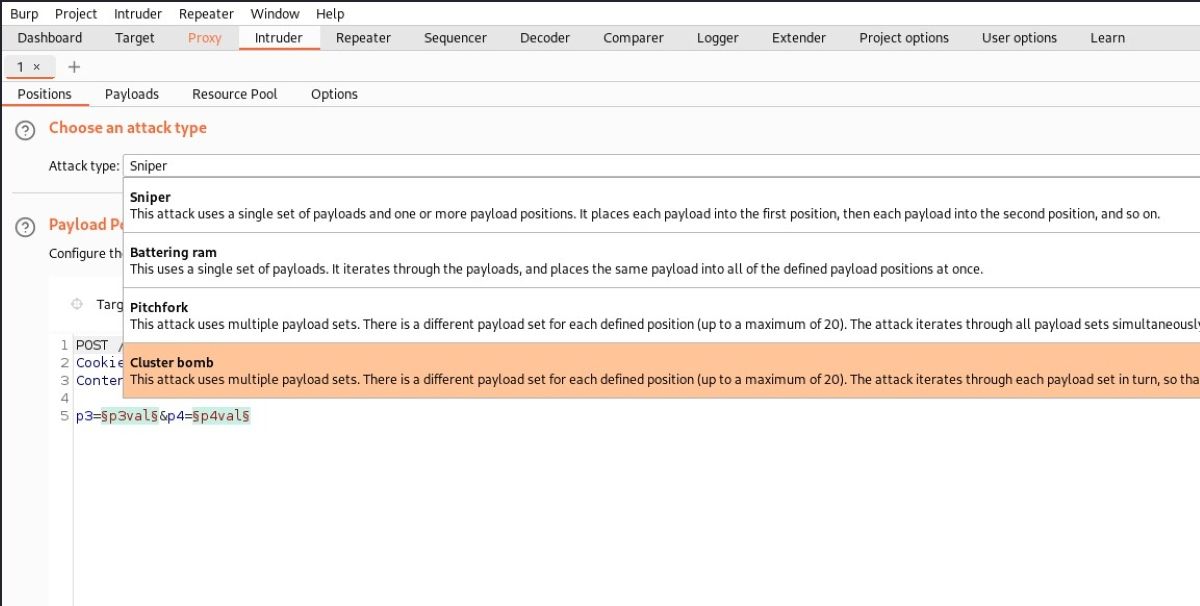The width and height of the screenshot is (1200, 606).
Task: Open the Repeater menu in menu bar
Action: (206, 14)
